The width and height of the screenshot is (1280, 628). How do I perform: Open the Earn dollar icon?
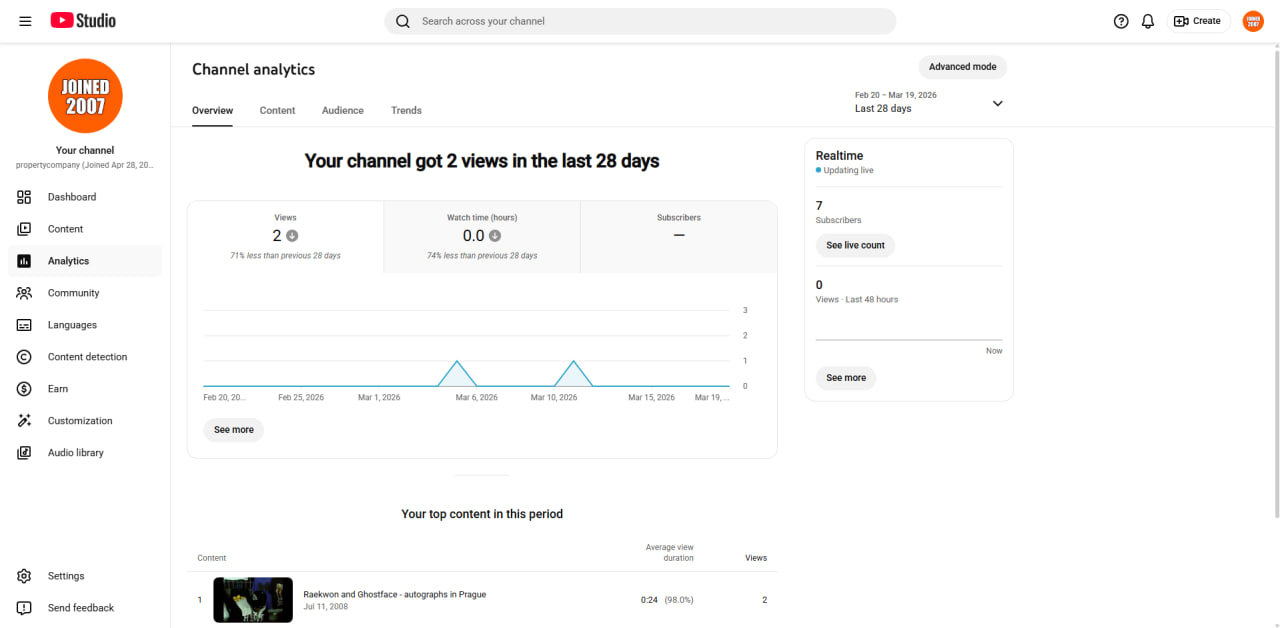(x=25, y=389)
